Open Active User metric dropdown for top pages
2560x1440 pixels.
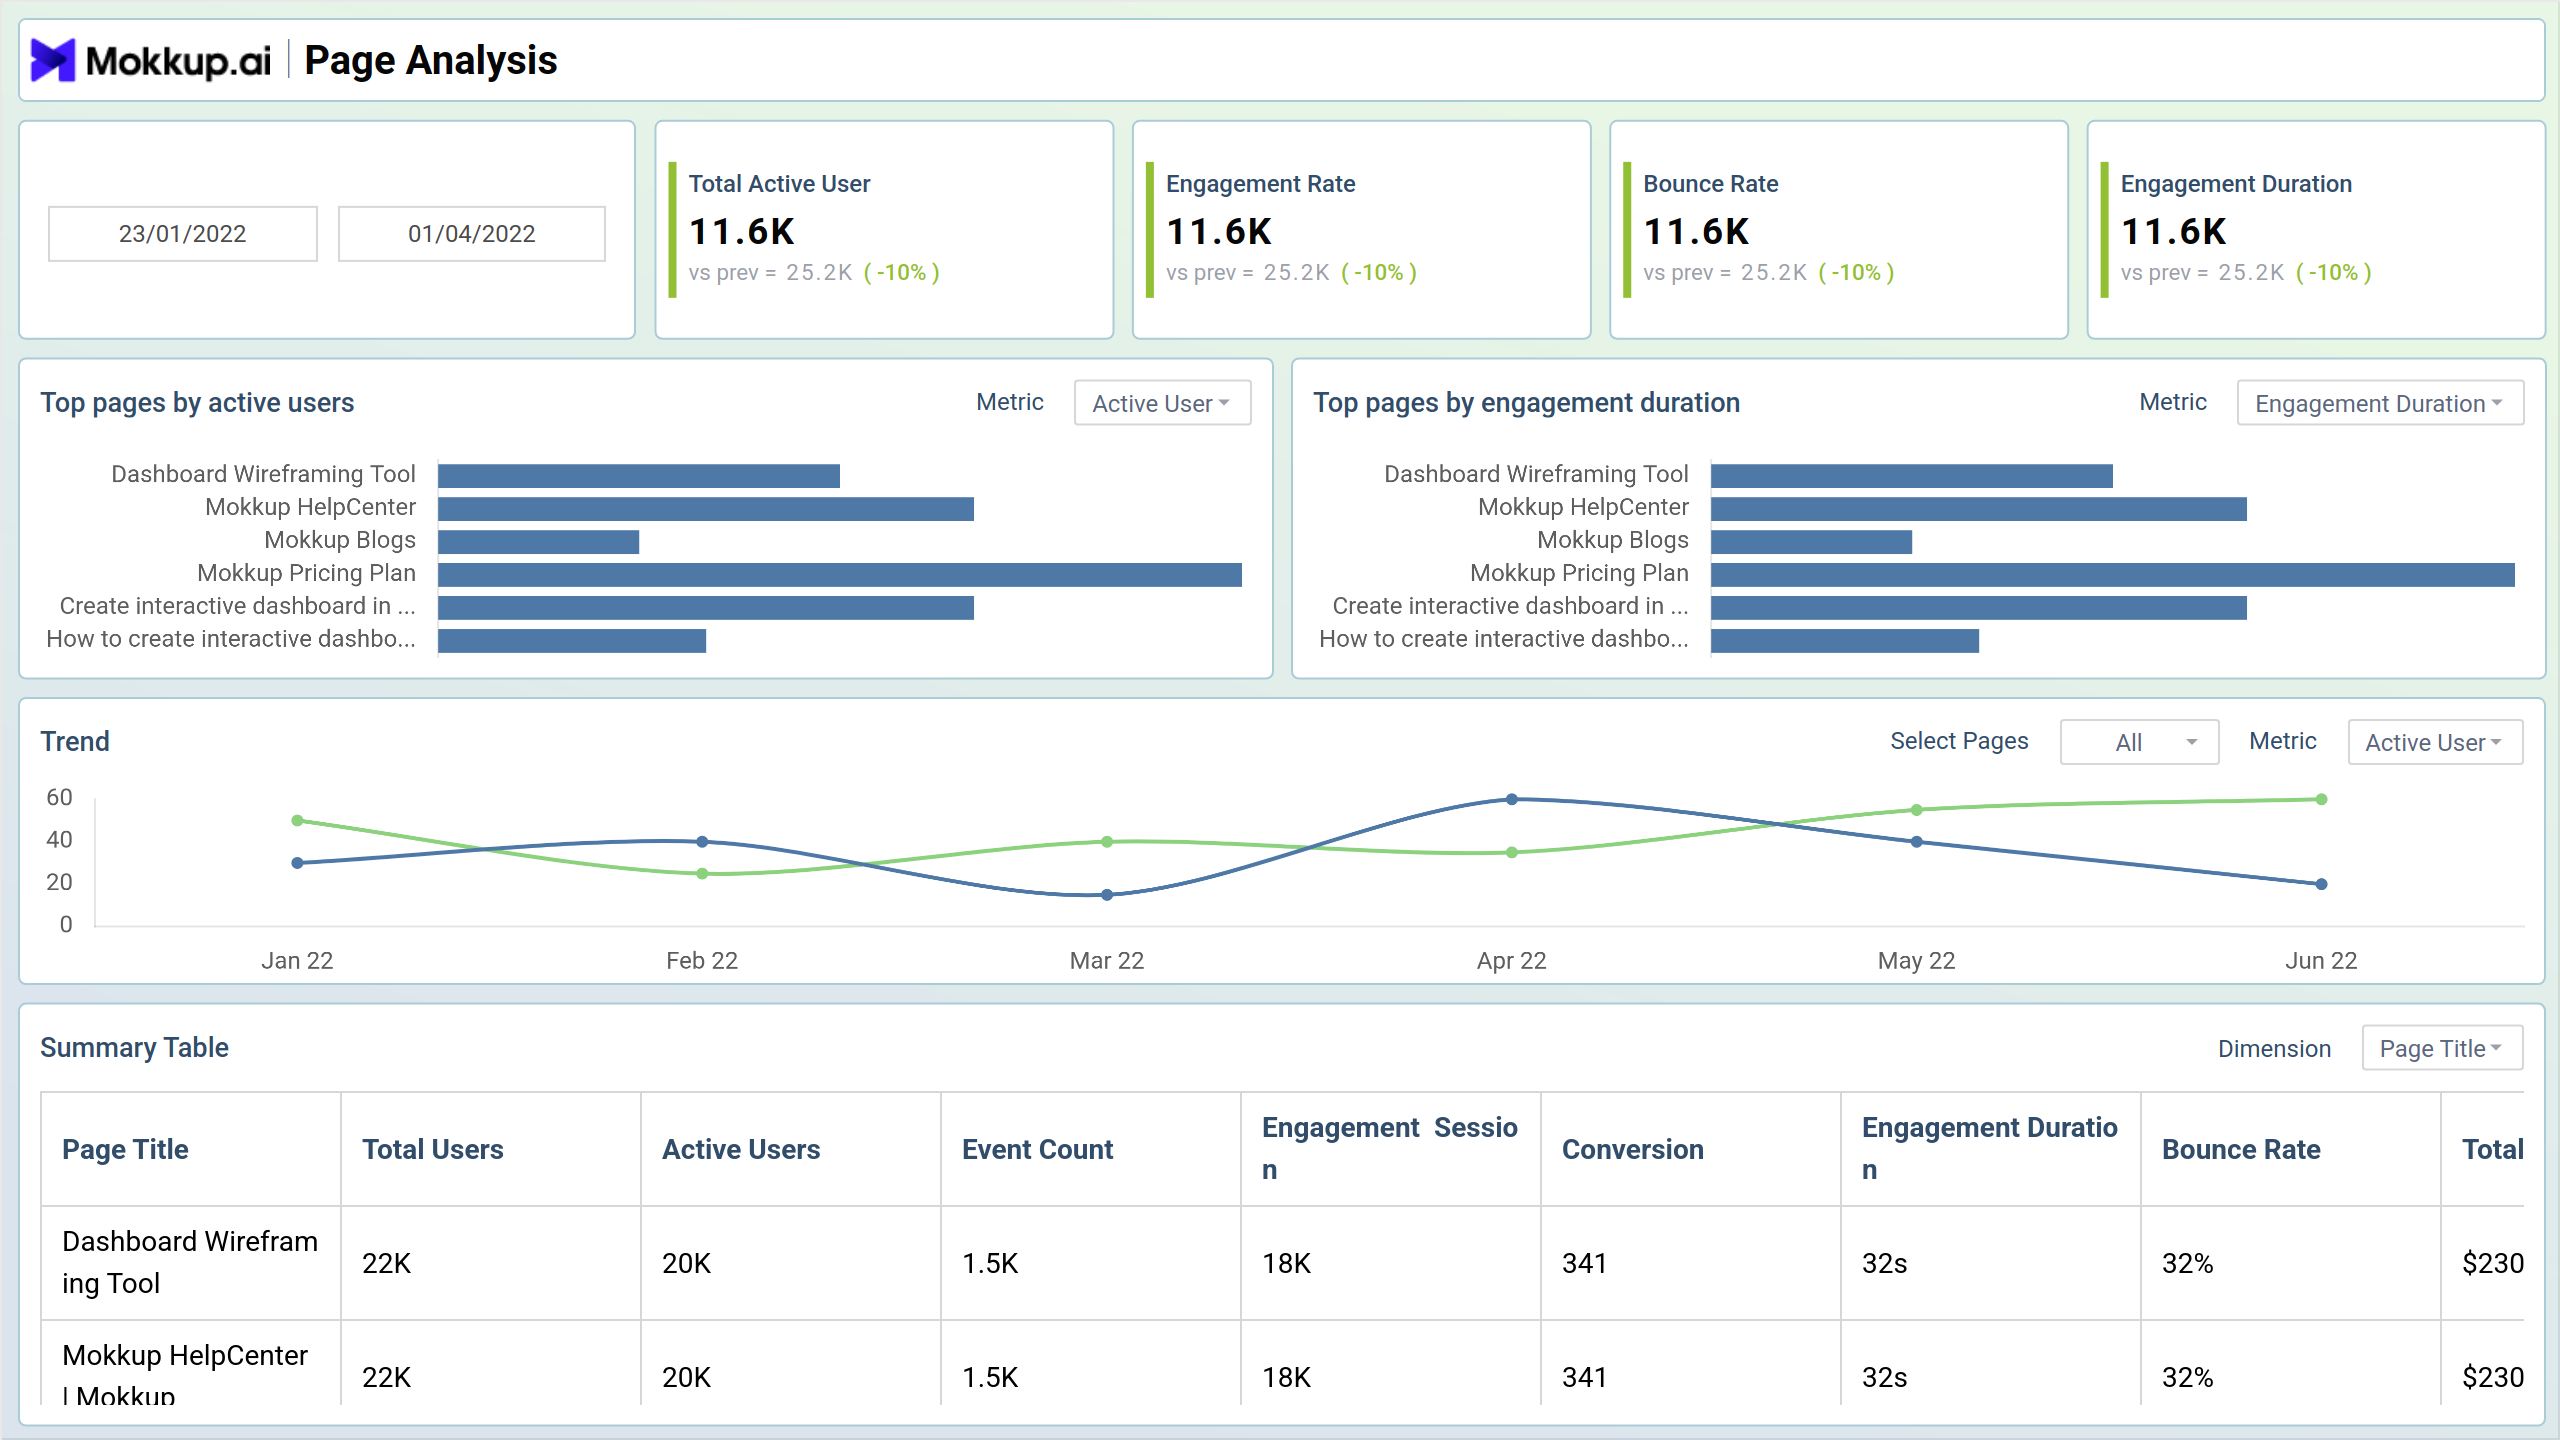[x=1162, y=403]
